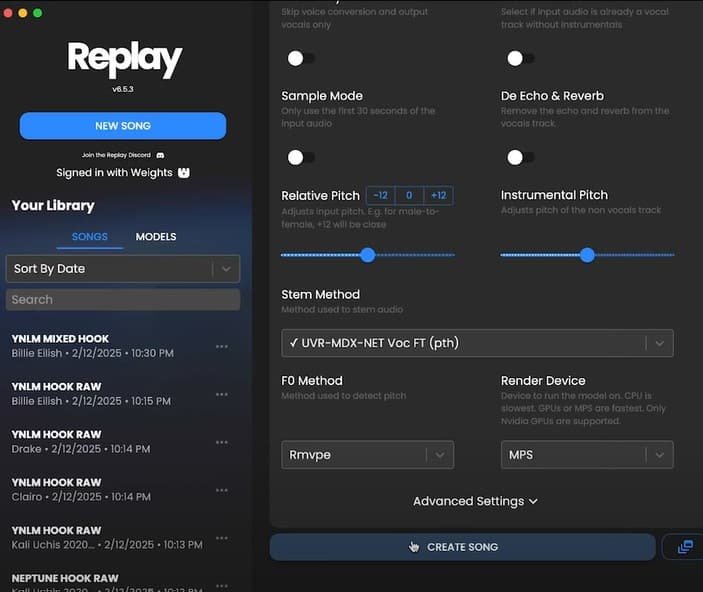Click the macOS green fullscreen window button
The height and width of the screenshot is (592, 703).
click(38, 13)
